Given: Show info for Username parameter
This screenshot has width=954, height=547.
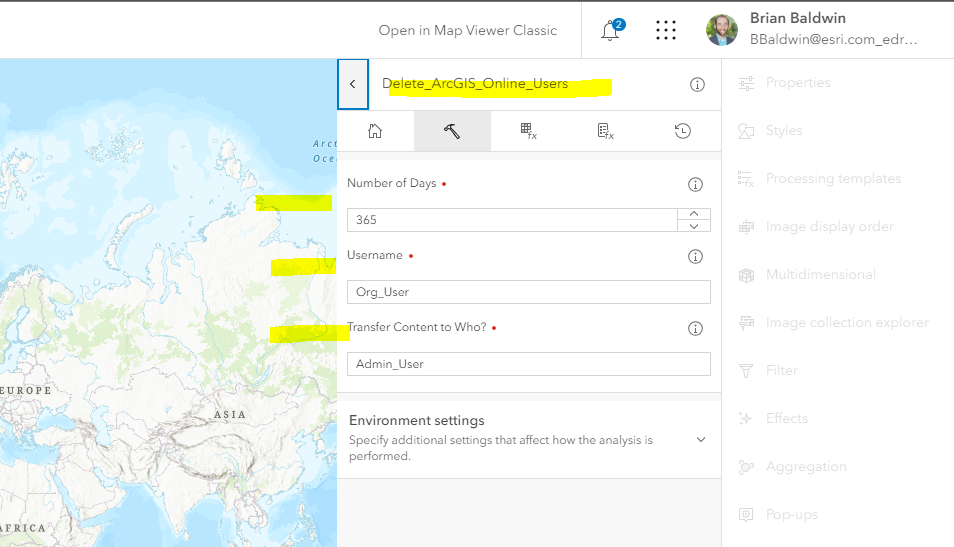Looking at the screenshot, I should coord(695,256).
